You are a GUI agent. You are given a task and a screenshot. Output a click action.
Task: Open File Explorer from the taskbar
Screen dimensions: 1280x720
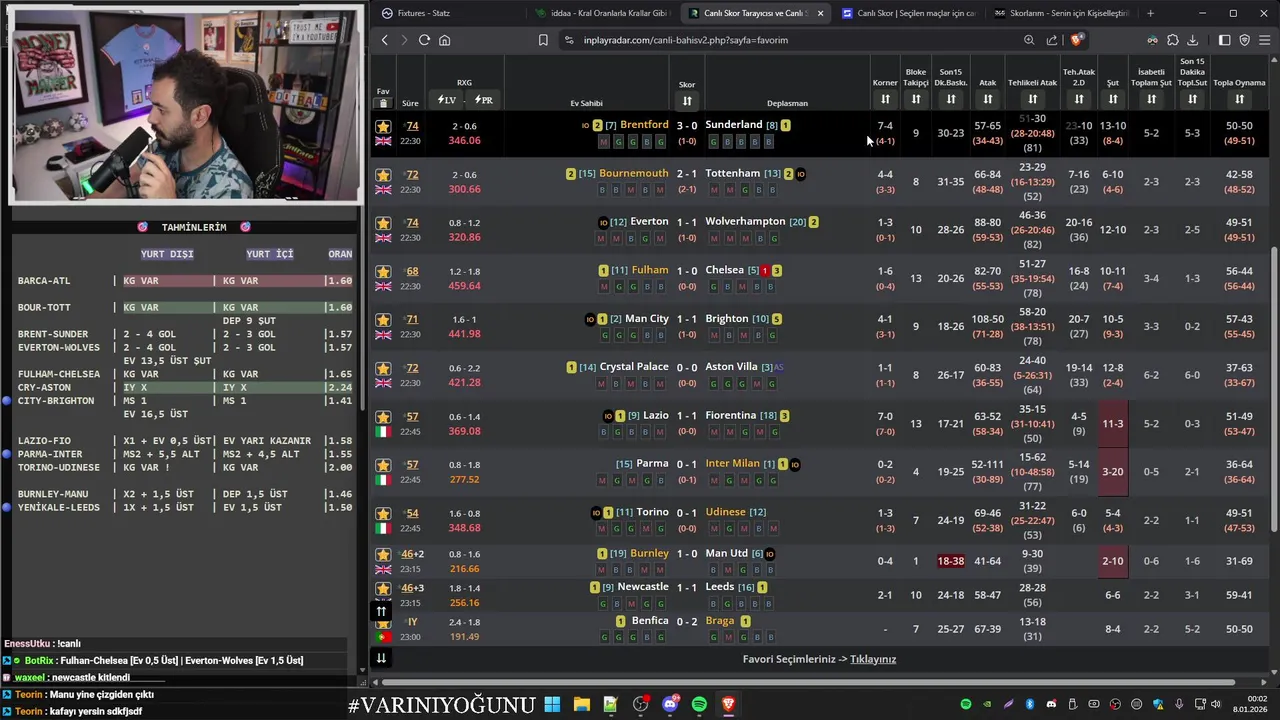[581, 705]
